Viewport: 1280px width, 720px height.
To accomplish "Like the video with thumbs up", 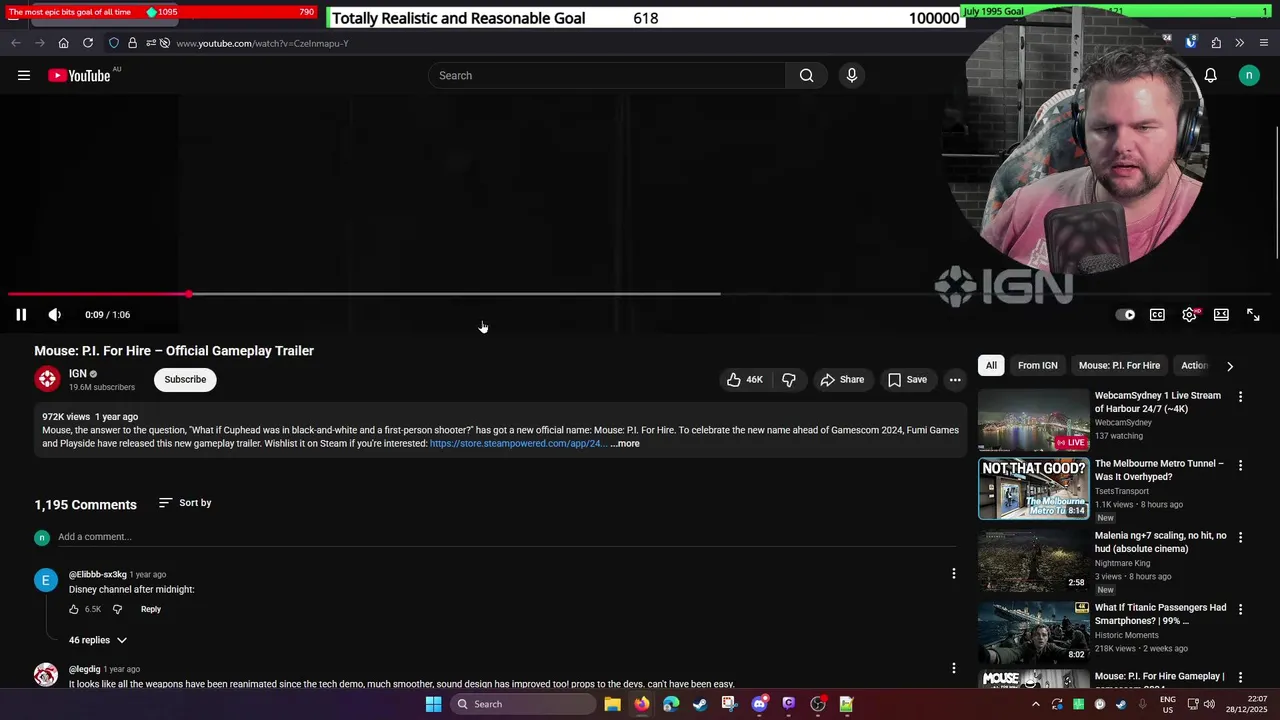I will tap(744, 379).
